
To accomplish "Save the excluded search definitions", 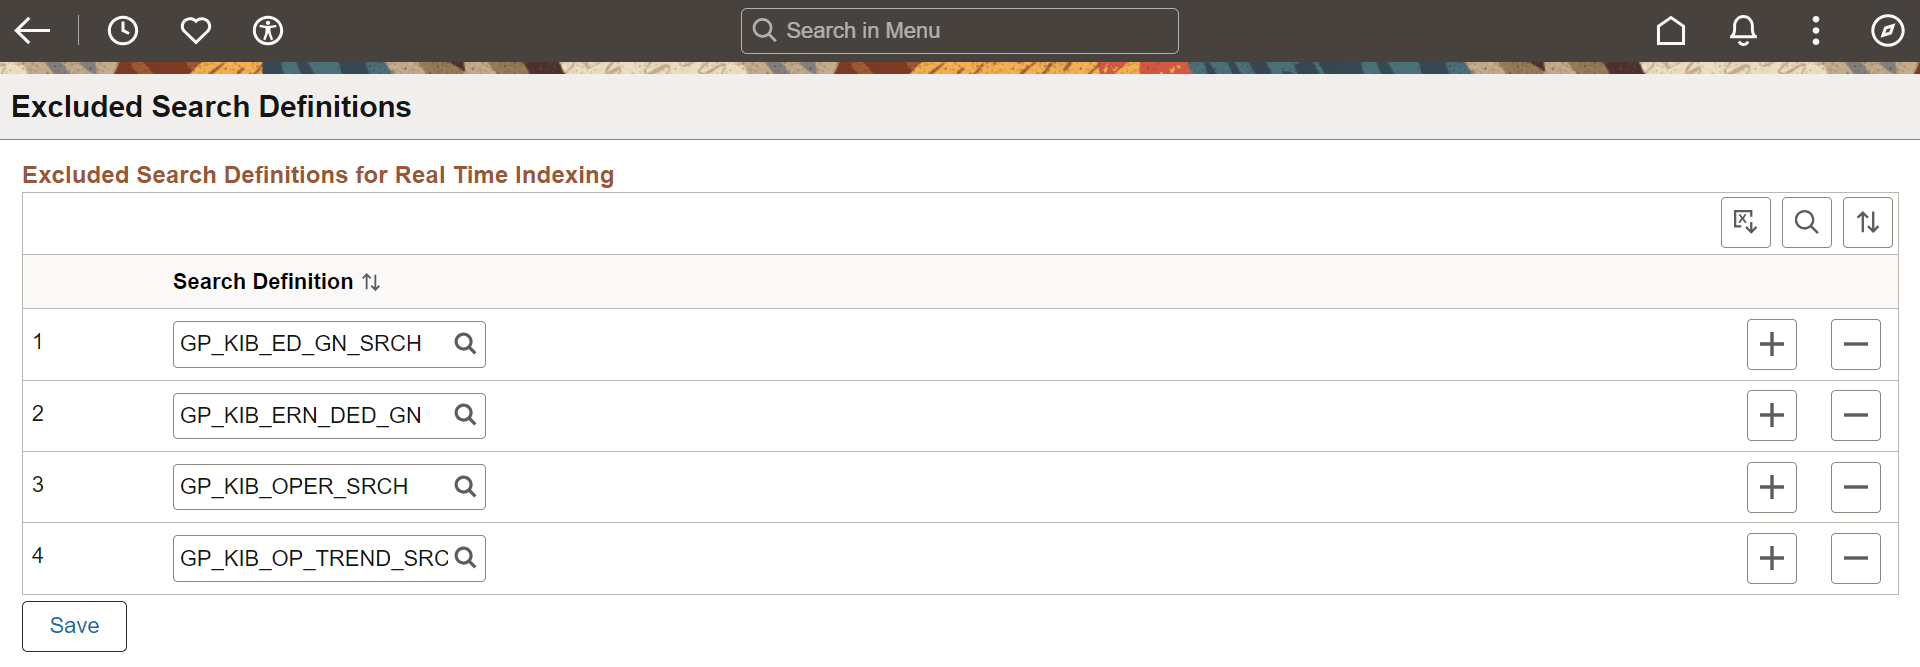I will coord(73,625).
